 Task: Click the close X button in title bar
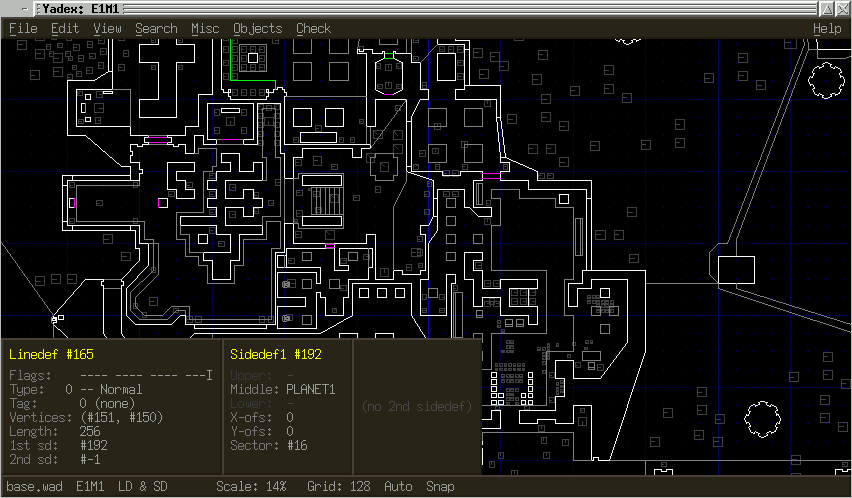[x=843, y=9]
